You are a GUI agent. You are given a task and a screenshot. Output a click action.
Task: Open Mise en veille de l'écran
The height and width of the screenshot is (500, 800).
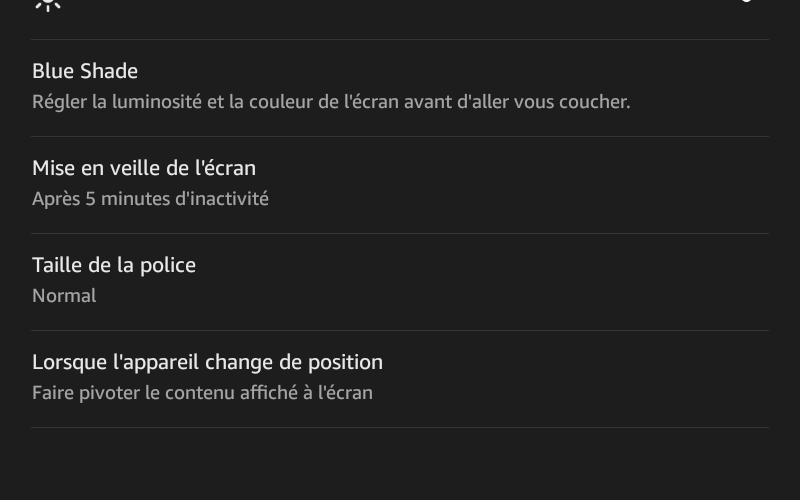pos(400,185)
